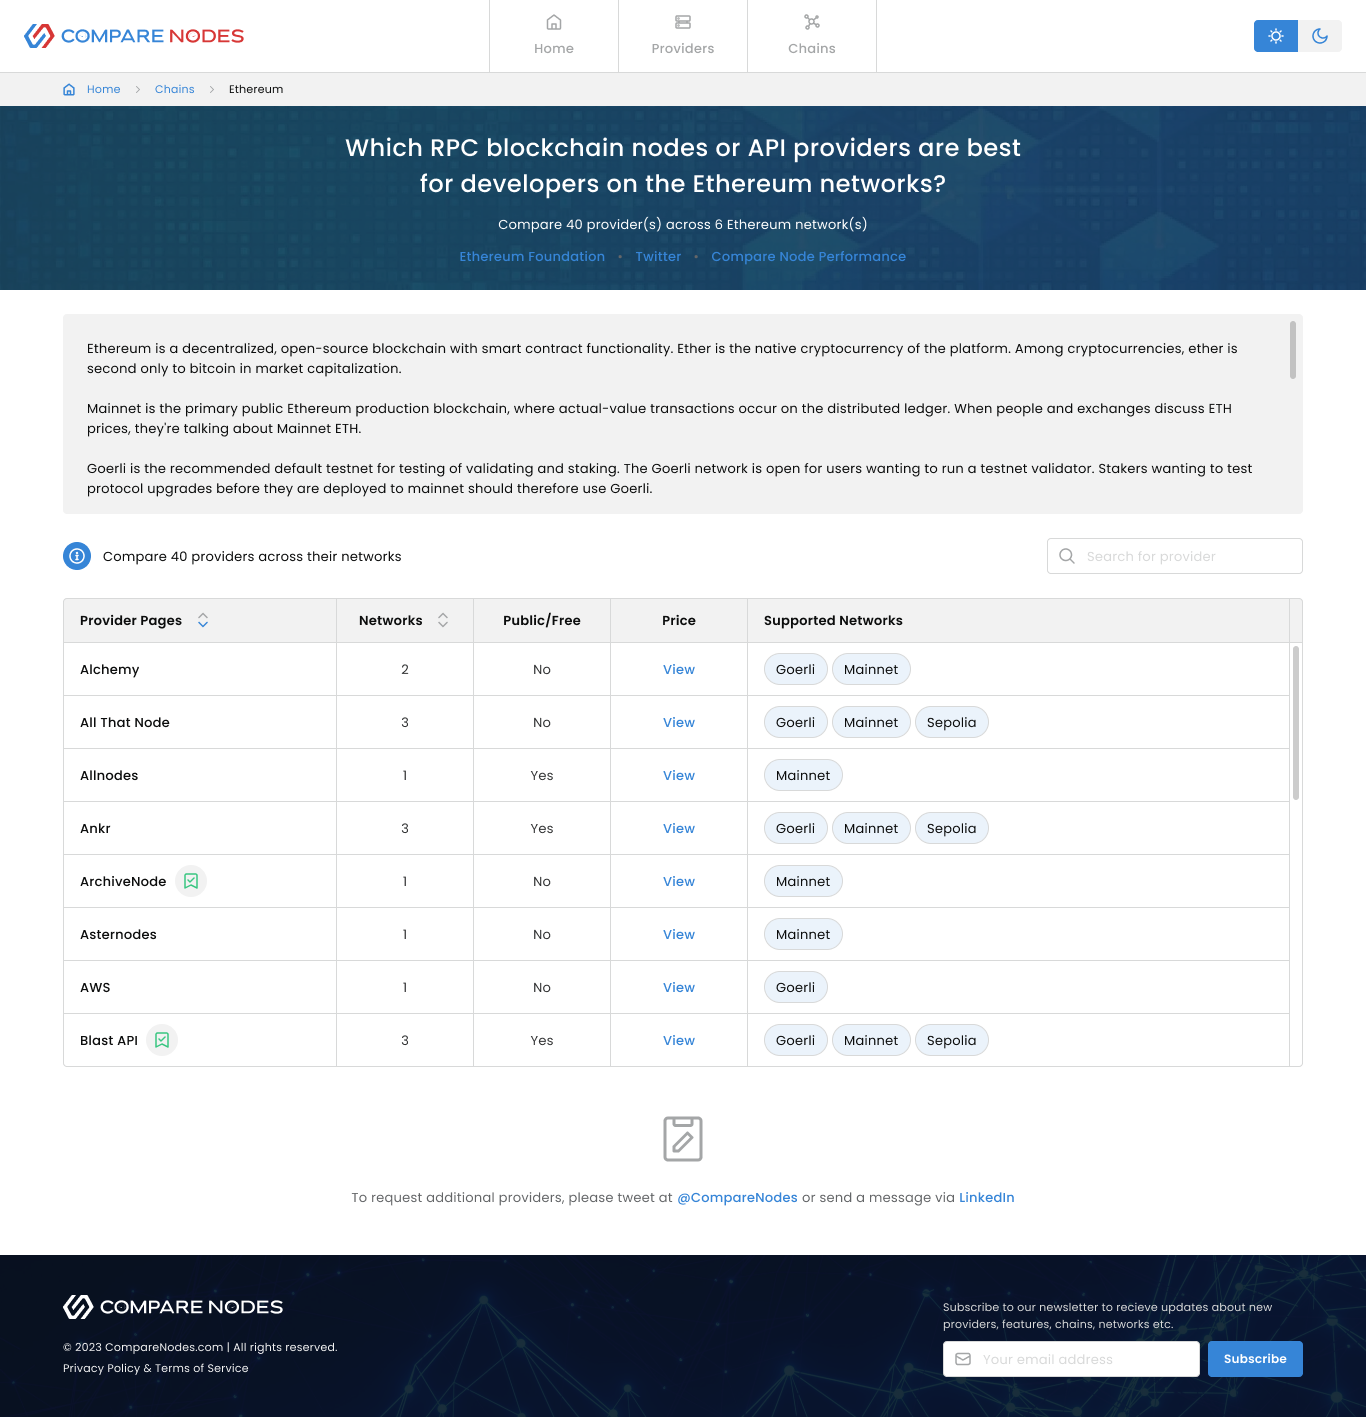Open Privacy Policy & Terms of Service
The width and height of the screenshot is (1366, 1417).
156,1368
